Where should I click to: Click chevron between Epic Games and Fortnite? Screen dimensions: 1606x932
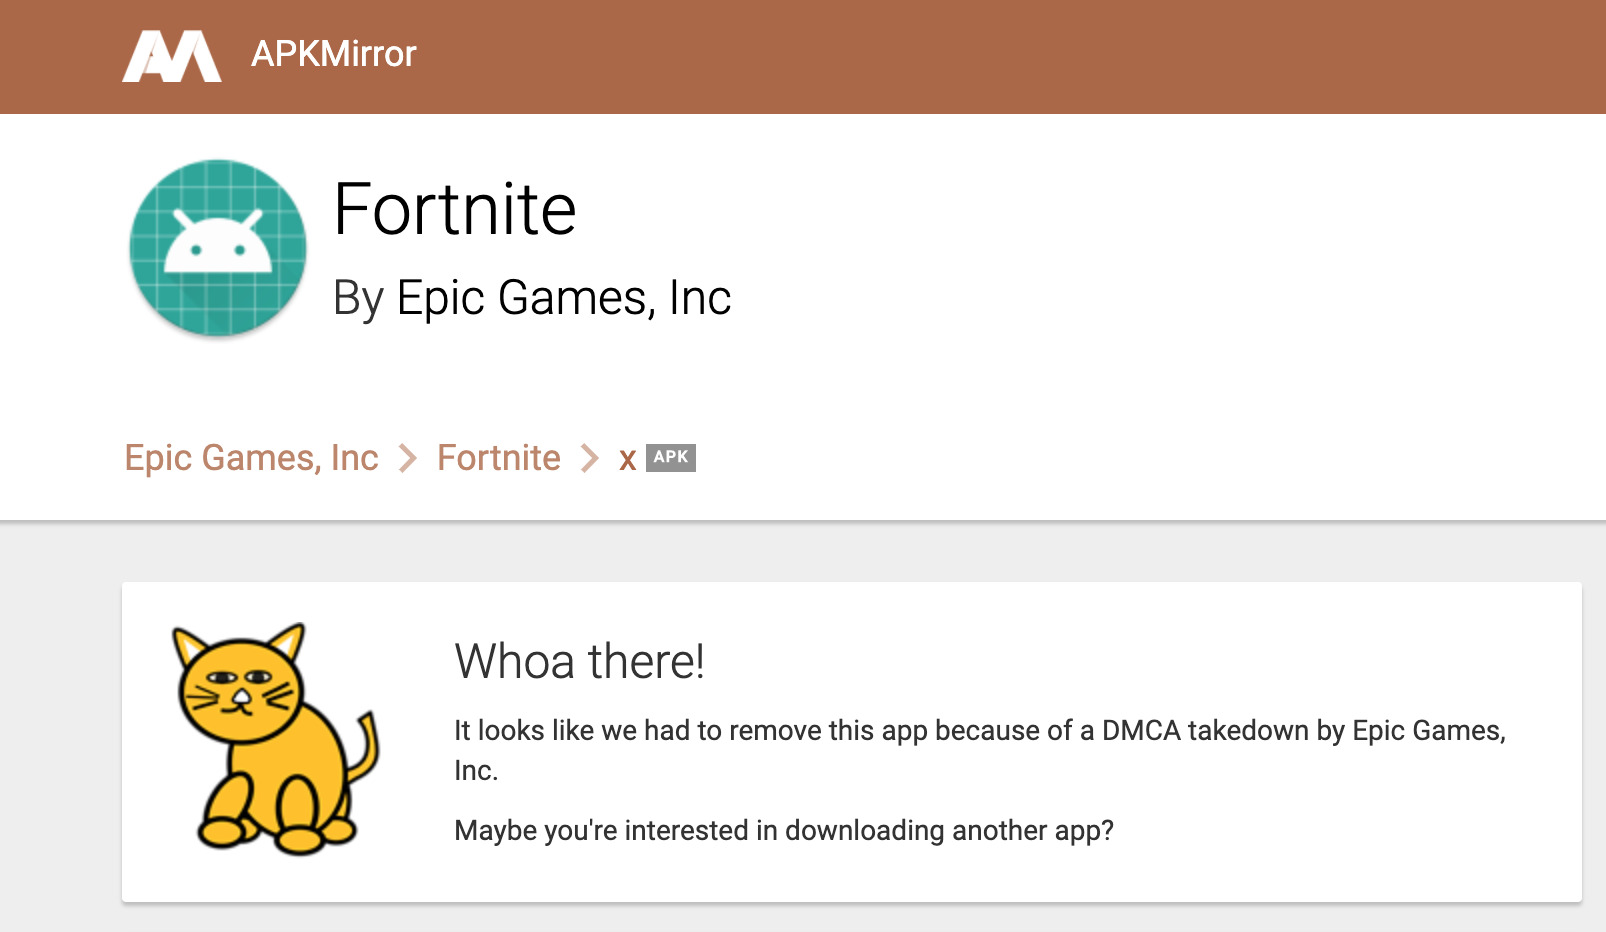click(x=408, y=459)
